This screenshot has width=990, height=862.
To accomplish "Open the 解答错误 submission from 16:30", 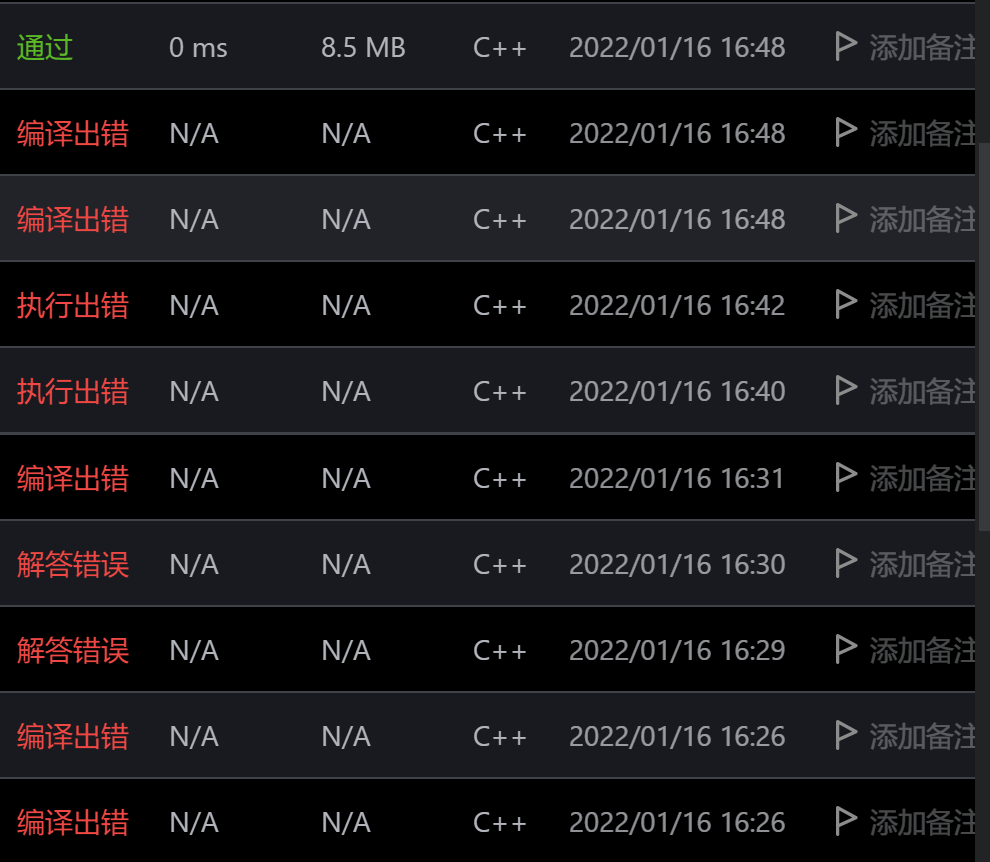I will (72, 564).
